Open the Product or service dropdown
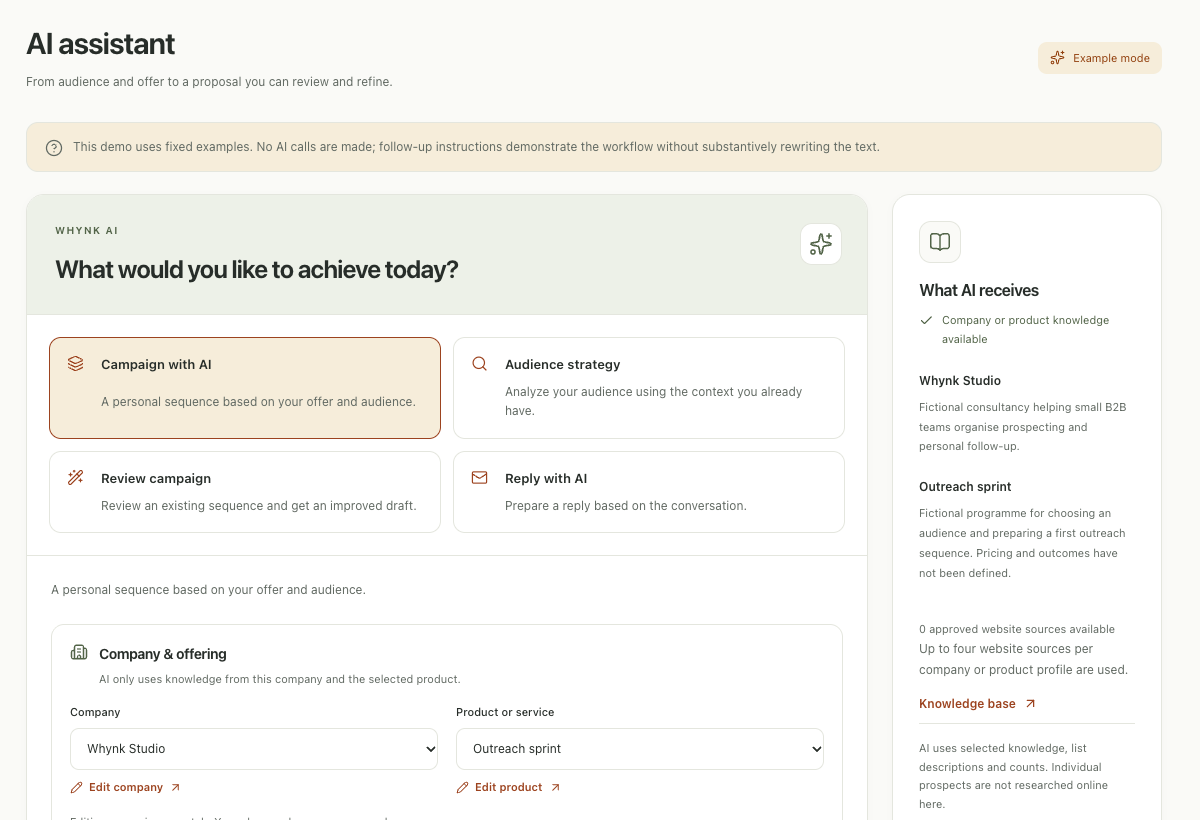1200x820 pixels. [x=640, y=749]
